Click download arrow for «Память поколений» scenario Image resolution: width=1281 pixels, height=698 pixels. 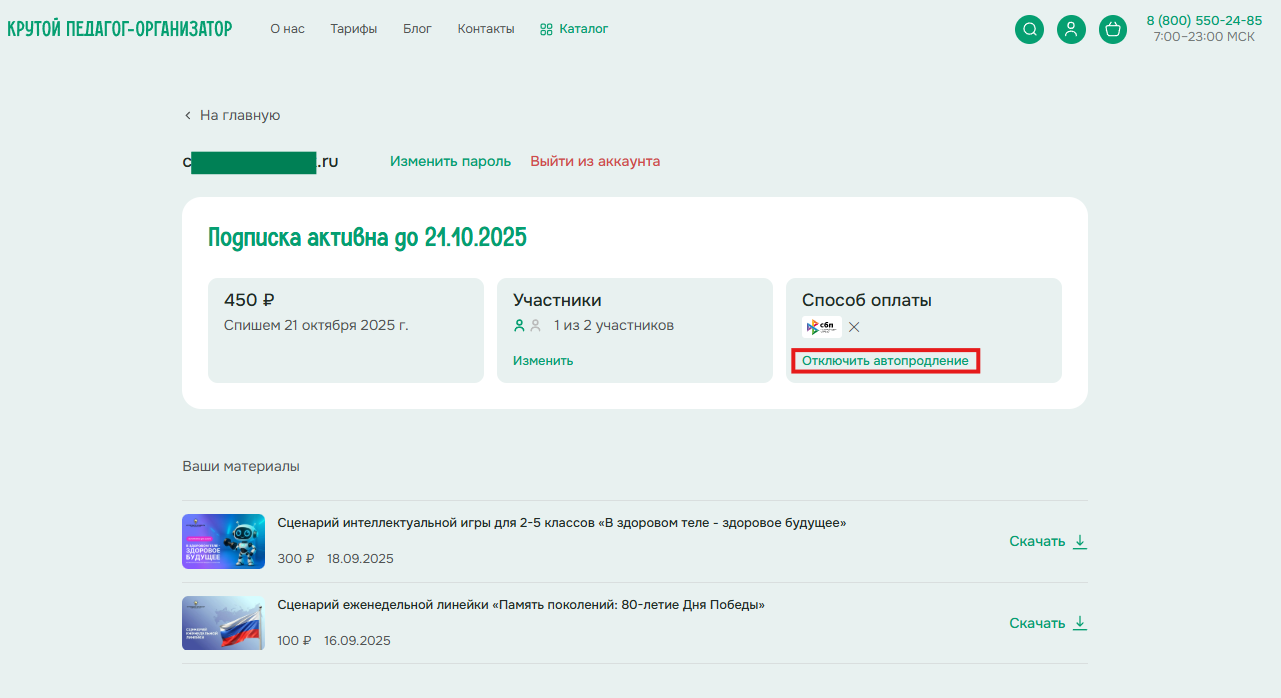click(x=1080, y=623)
